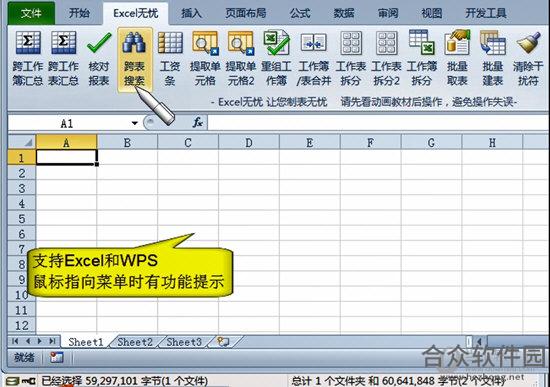Select the Sheet1 worksheet tab

click(x=86, y=342)
